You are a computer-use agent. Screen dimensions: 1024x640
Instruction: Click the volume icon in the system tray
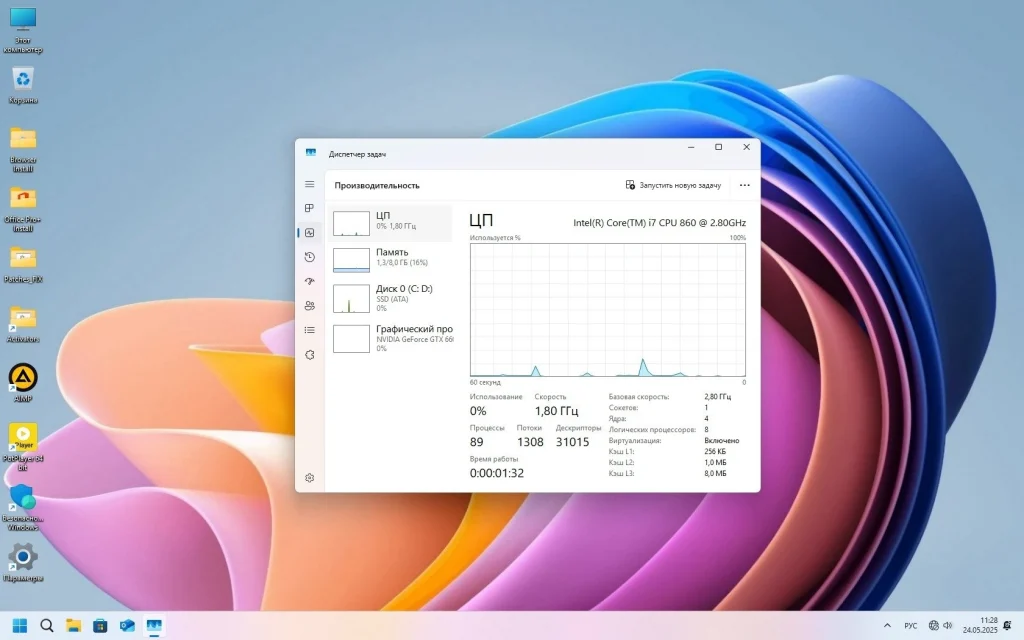point(947,624)
